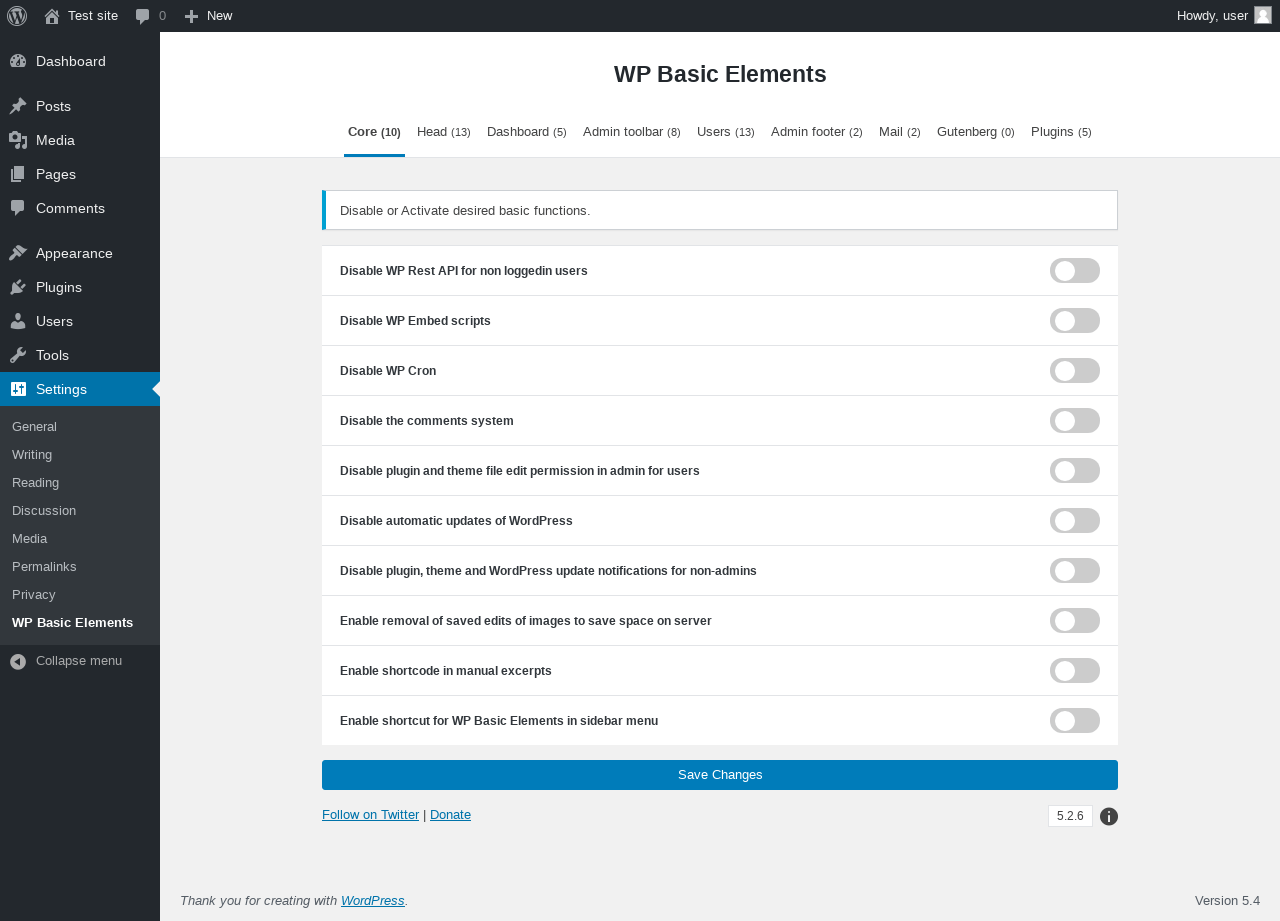
Task: Open Media settings submenu item
Action: [x=80, y=539]
